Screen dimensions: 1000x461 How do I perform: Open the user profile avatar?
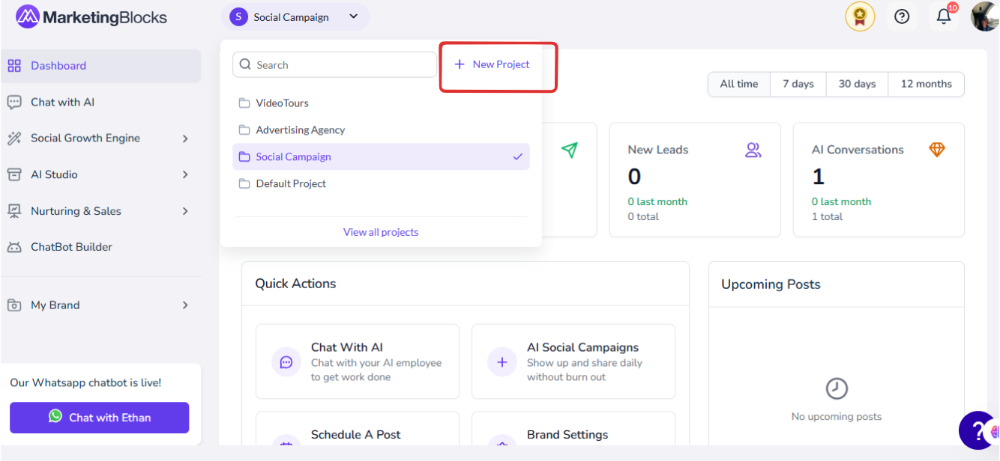point(985,16)
